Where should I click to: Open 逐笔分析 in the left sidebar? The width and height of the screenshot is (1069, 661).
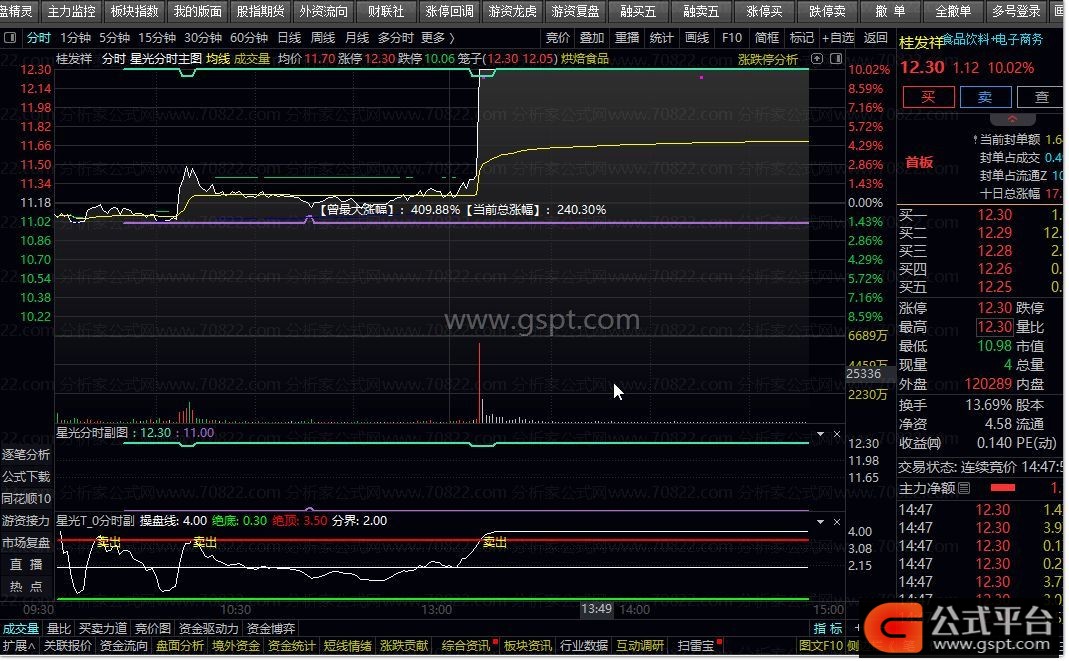click(26, 455)
